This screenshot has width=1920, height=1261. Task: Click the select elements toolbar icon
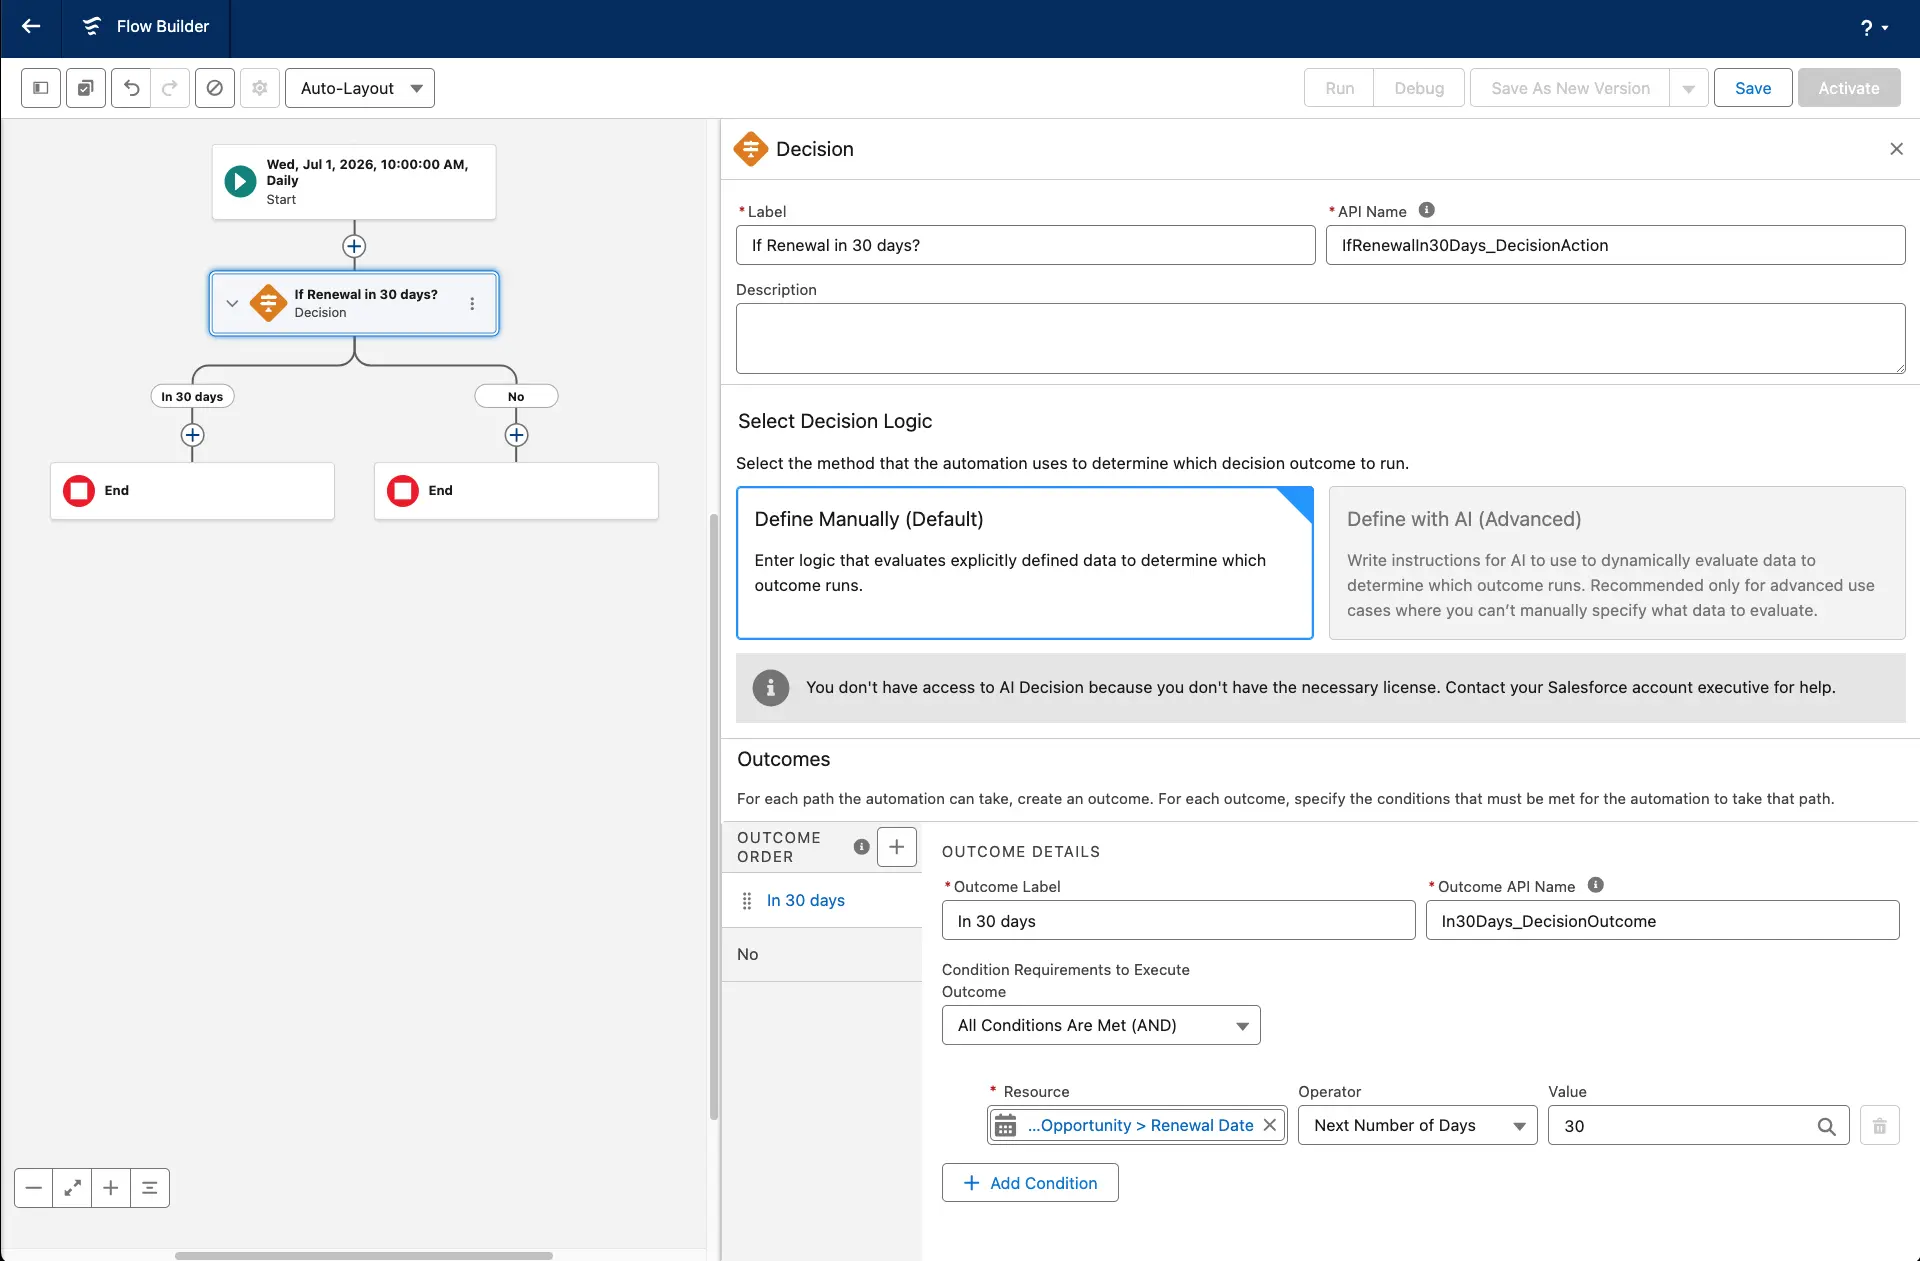[x=86, y=88]
